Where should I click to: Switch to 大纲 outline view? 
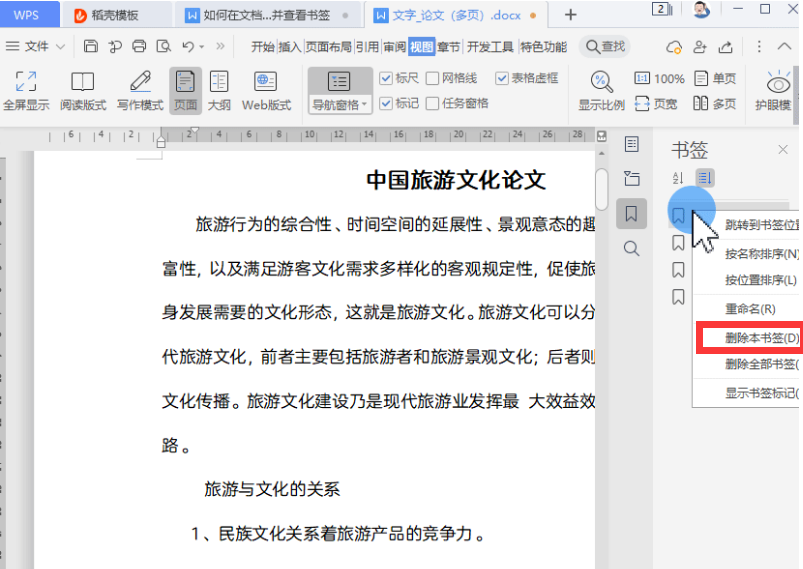tap(218, 82)
